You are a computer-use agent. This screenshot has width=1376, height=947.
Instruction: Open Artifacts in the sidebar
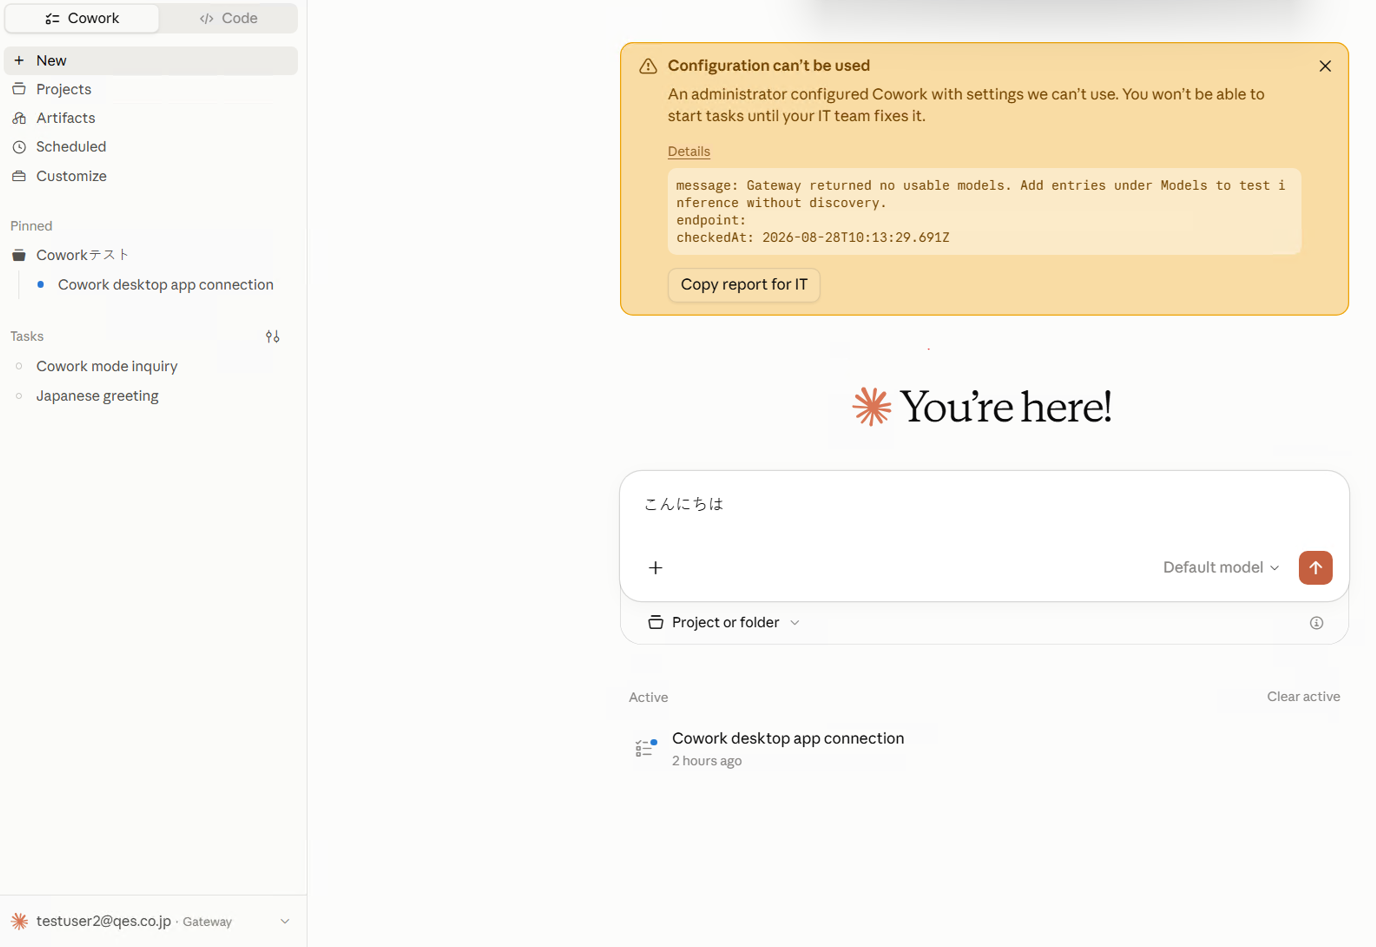tap(151, 118)
